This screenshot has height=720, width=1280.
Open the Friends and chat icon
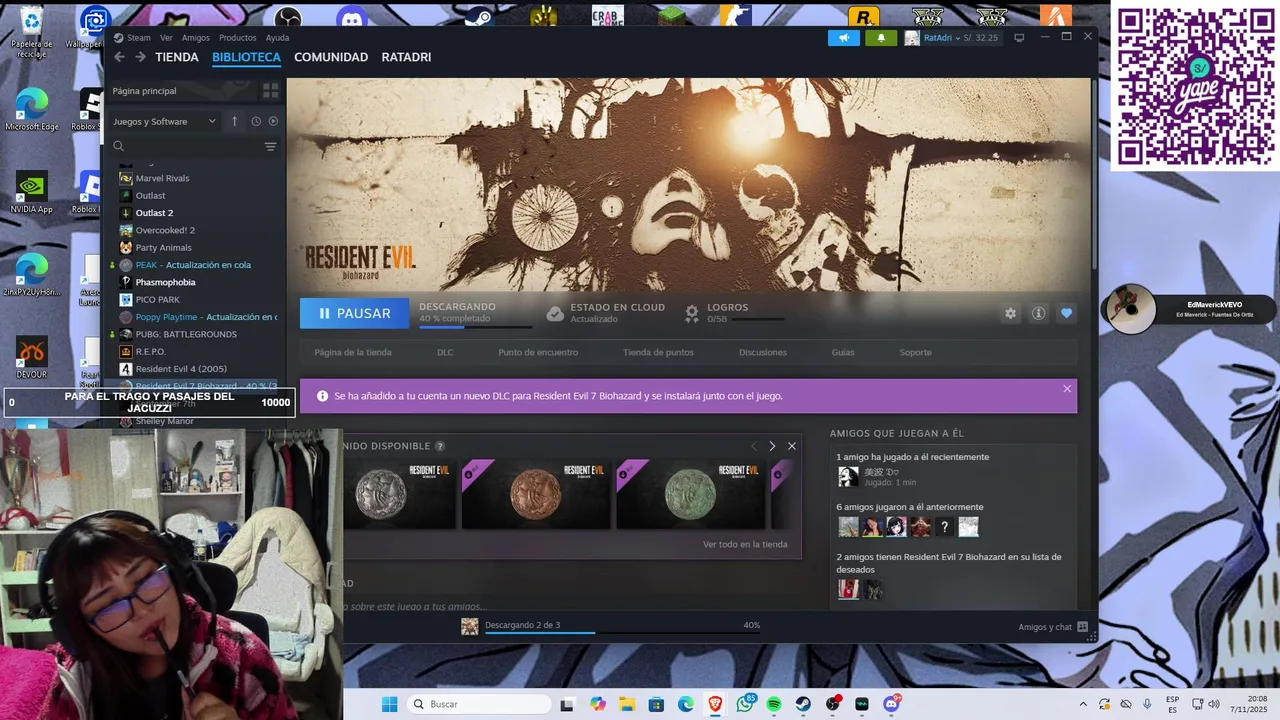click(x=1082, y=627)
